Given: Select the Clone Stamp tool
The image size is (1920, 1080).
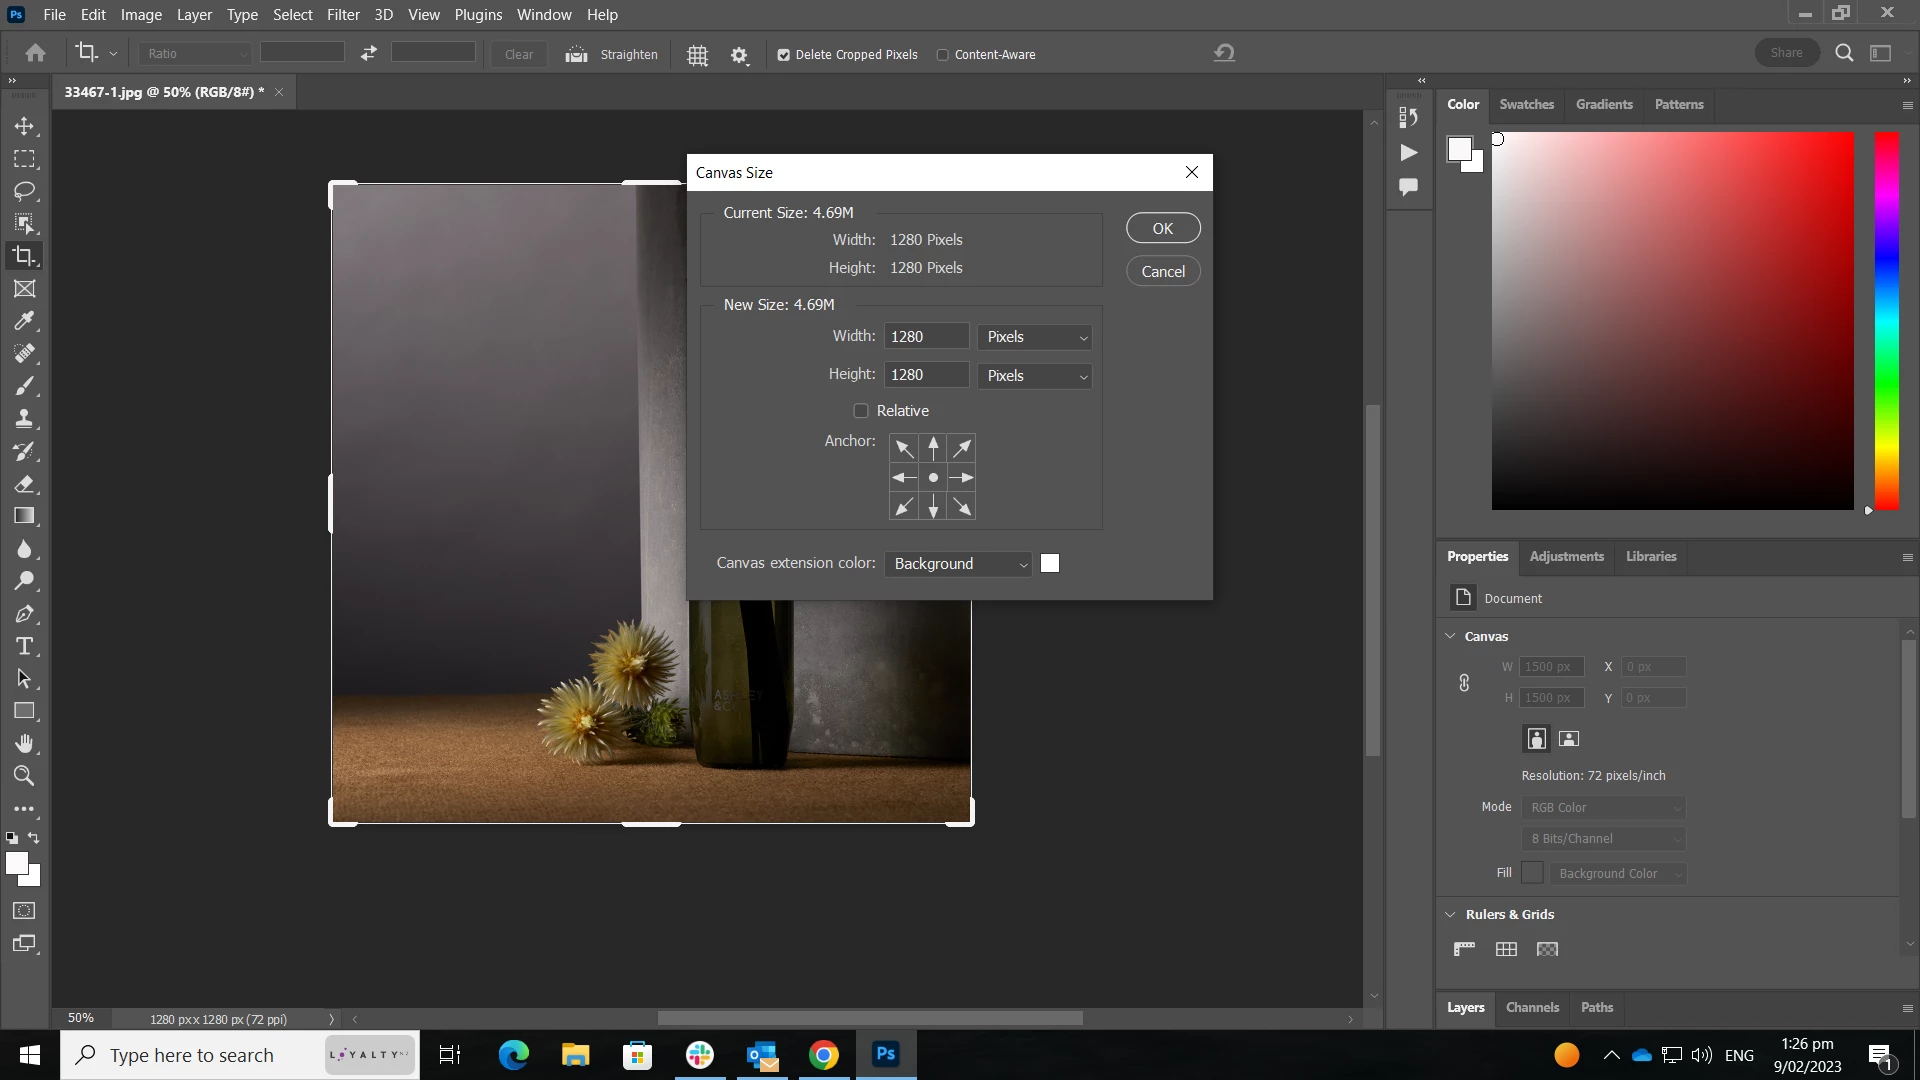Looking at the screenshot, I should point(24,419).
